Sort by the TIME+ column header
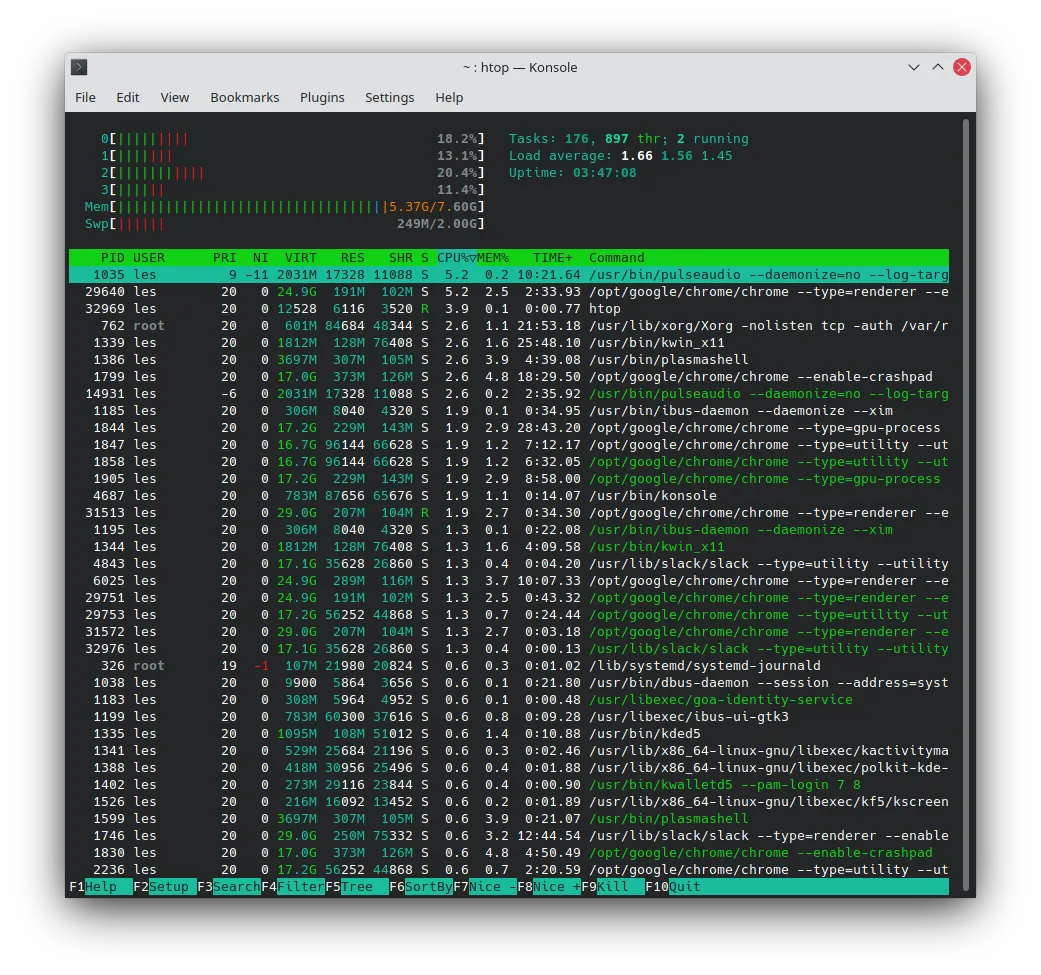This screenshot has height=975, width=1041. (x=552, y=258)
